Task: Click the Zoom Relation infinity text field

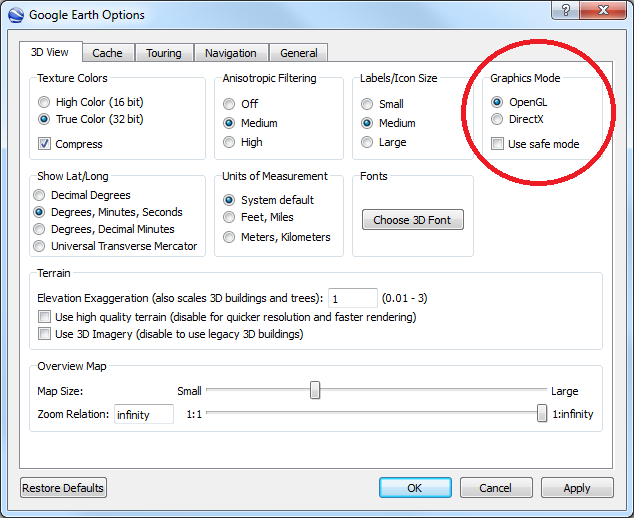Action: (144, 414)
